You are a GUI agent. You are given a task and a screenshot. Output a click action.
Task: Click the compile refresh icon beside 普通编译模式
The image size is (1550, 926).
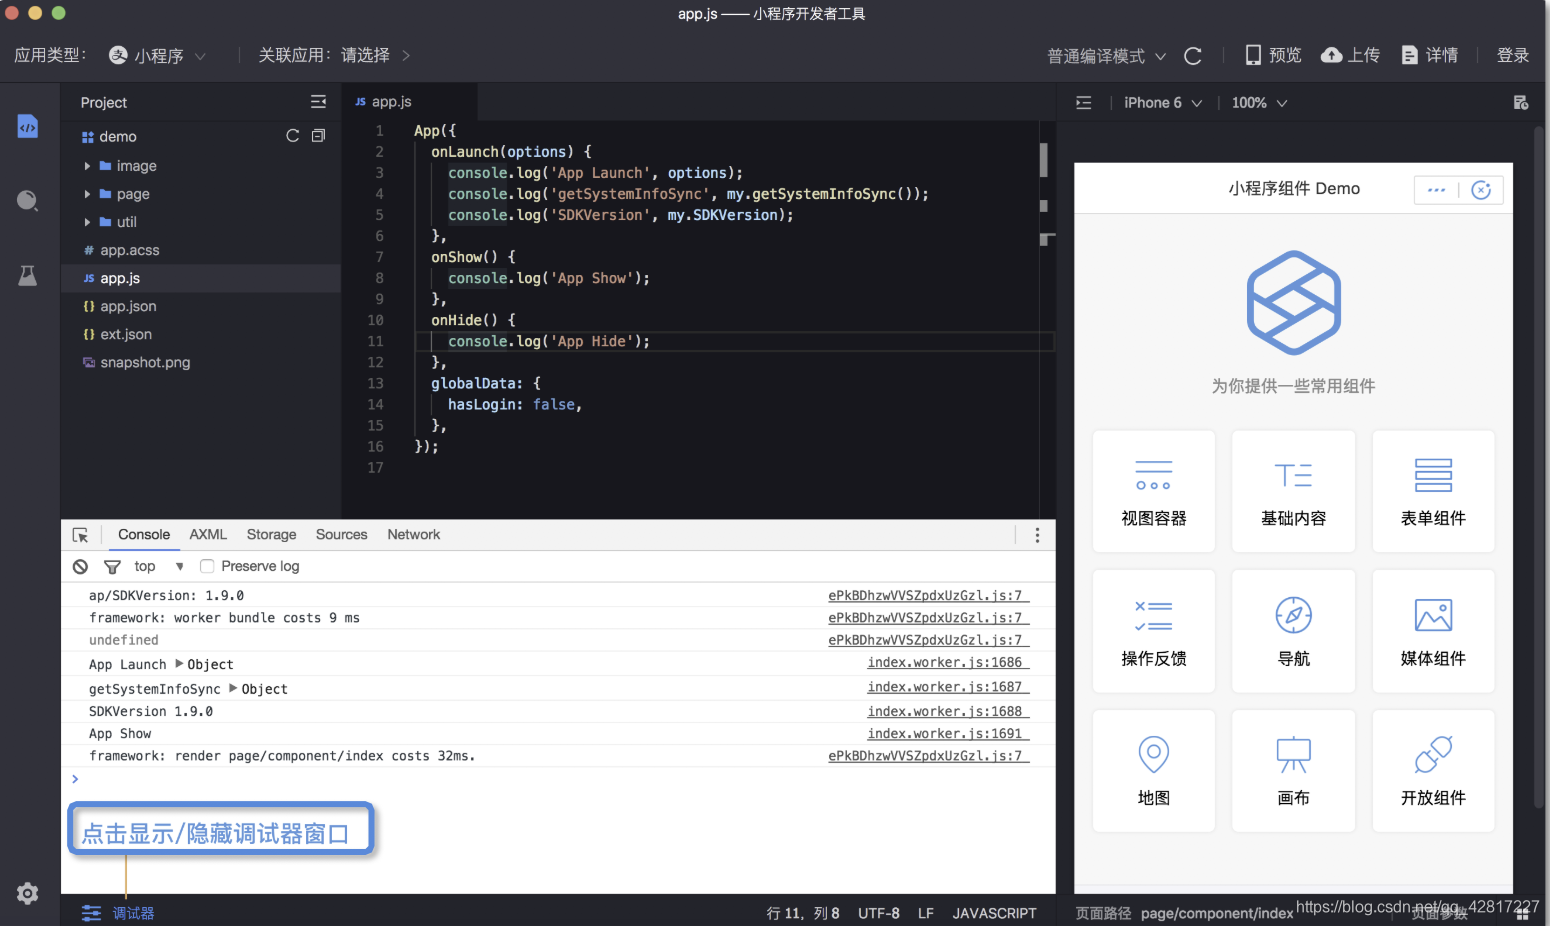(x=1192, y=56)
